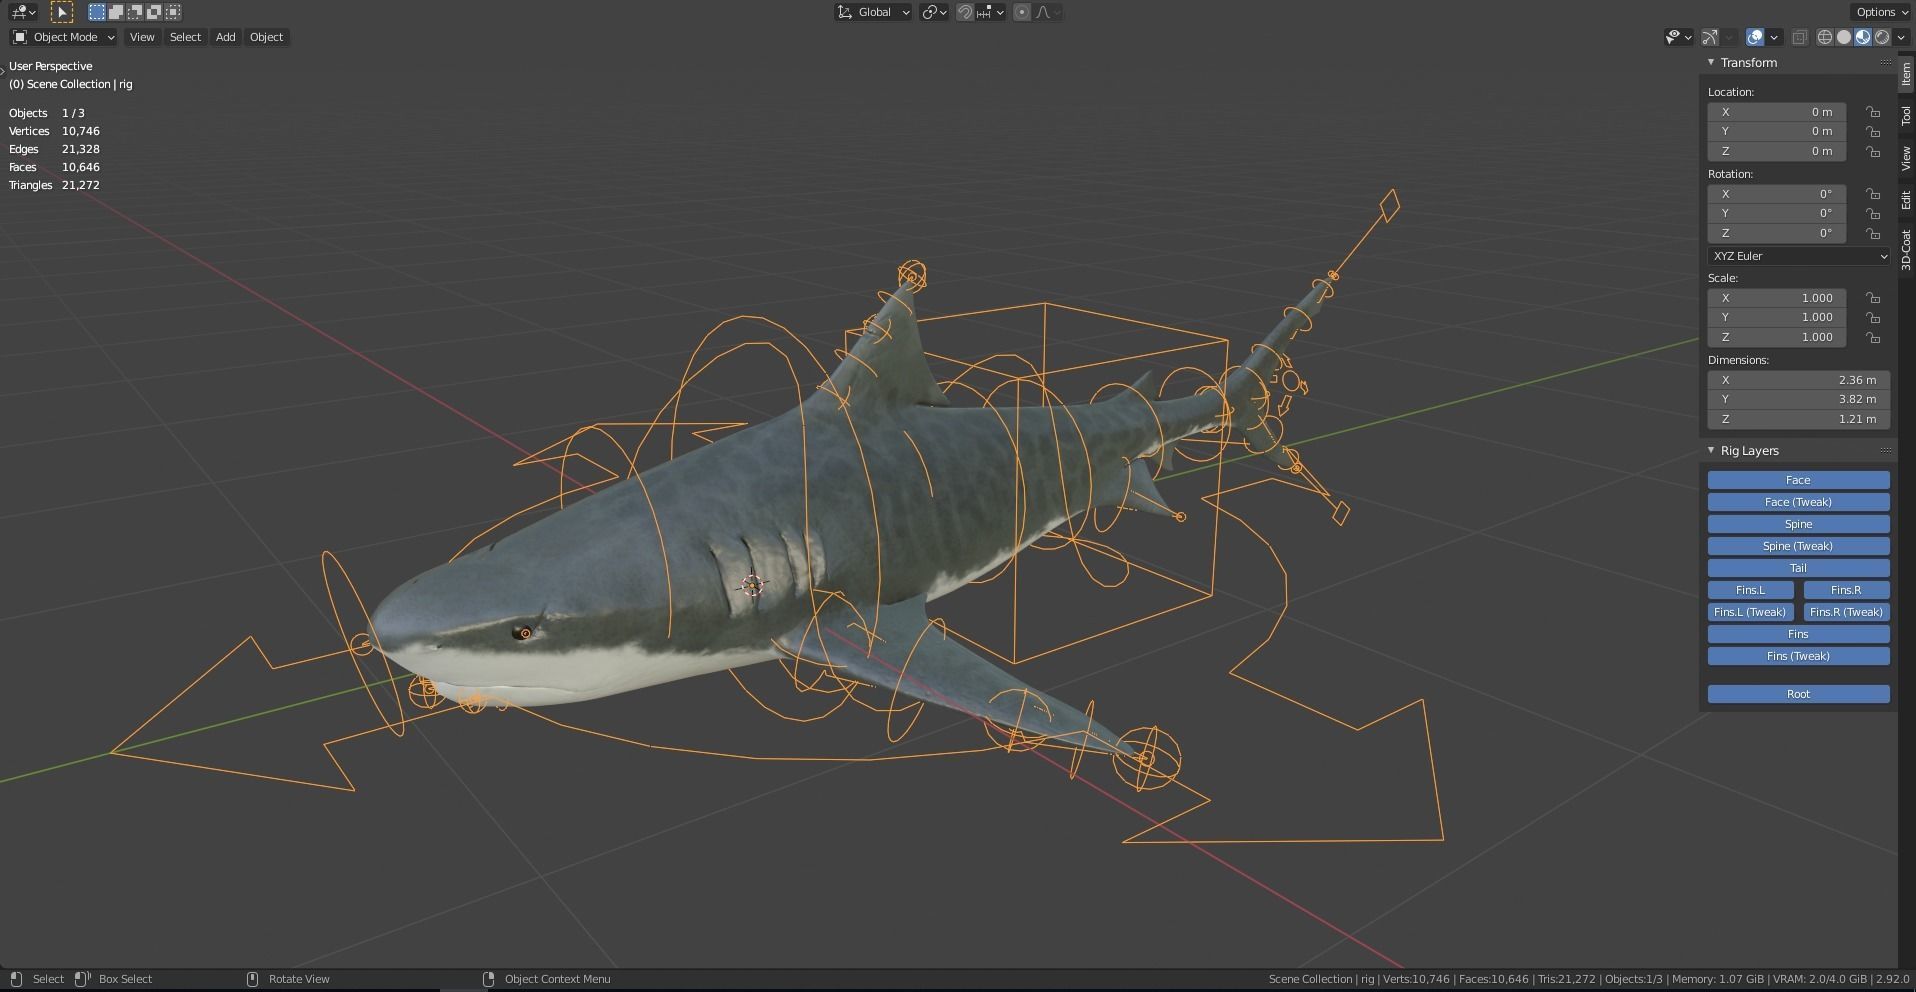Toggle Fins.L rig layer button

pyautogui.click(x=1750, y=590)
